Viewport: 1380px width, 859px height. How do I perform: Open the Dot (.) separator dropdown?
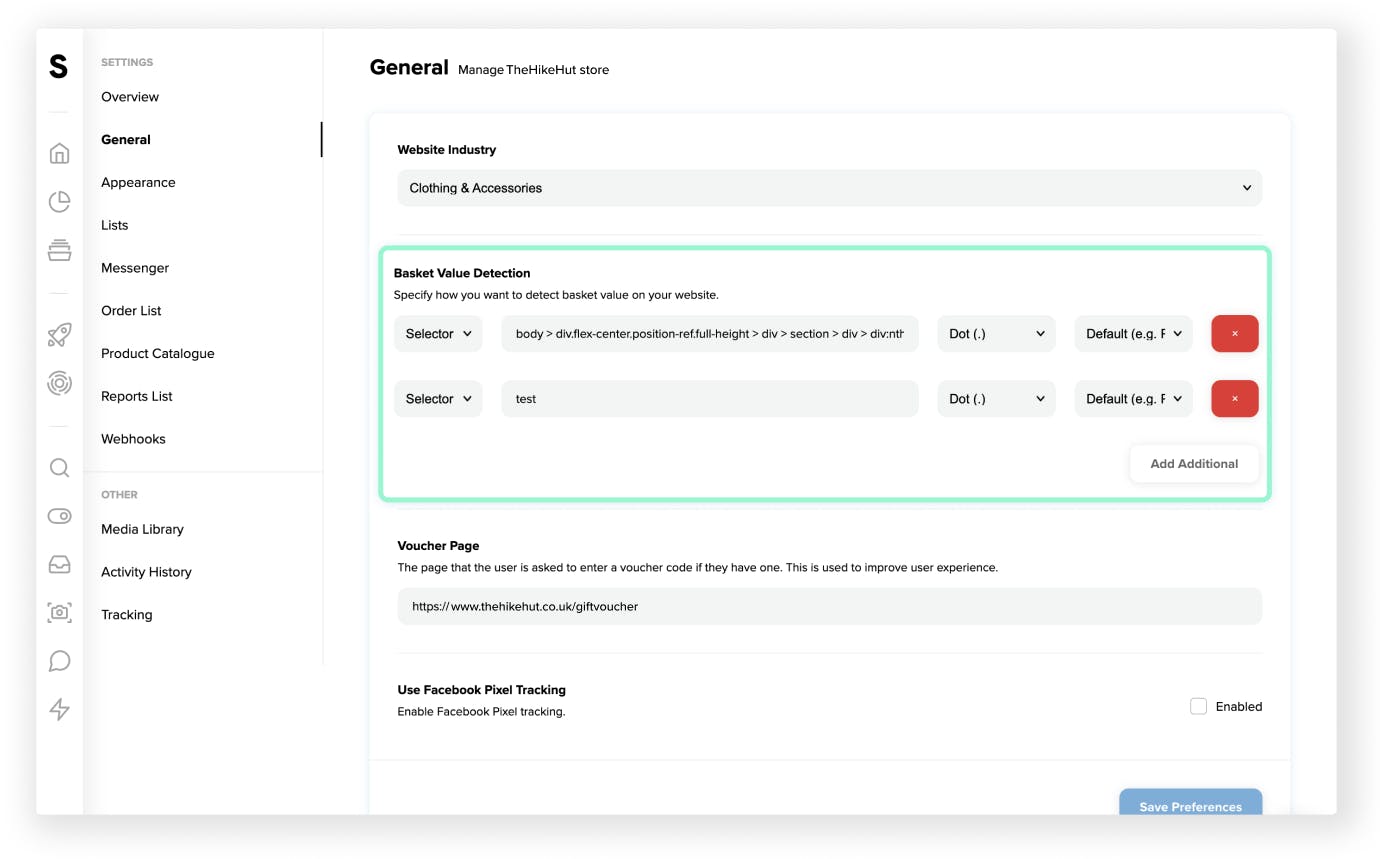coord(996,333)
